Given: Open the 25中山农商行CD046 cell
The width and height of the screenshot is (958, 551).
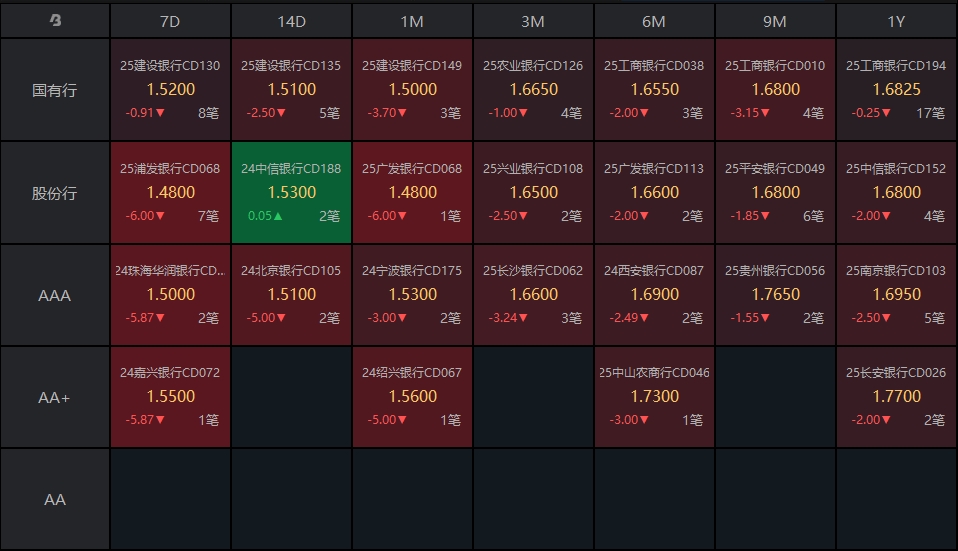Looking at the screenshot, I should pyautogui.click(x=654, y=397).
